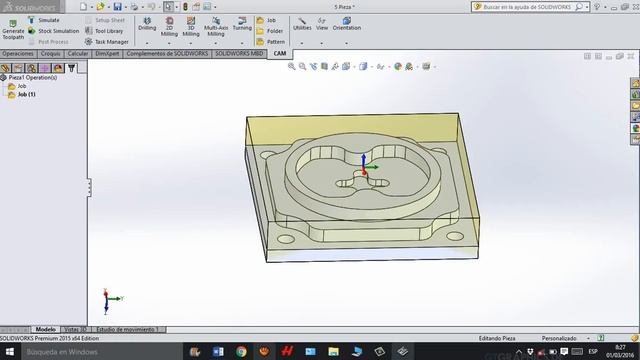This screenshot has height=360, width=640.
Task: Start the Simulate command
Action: tap(44, 20)
